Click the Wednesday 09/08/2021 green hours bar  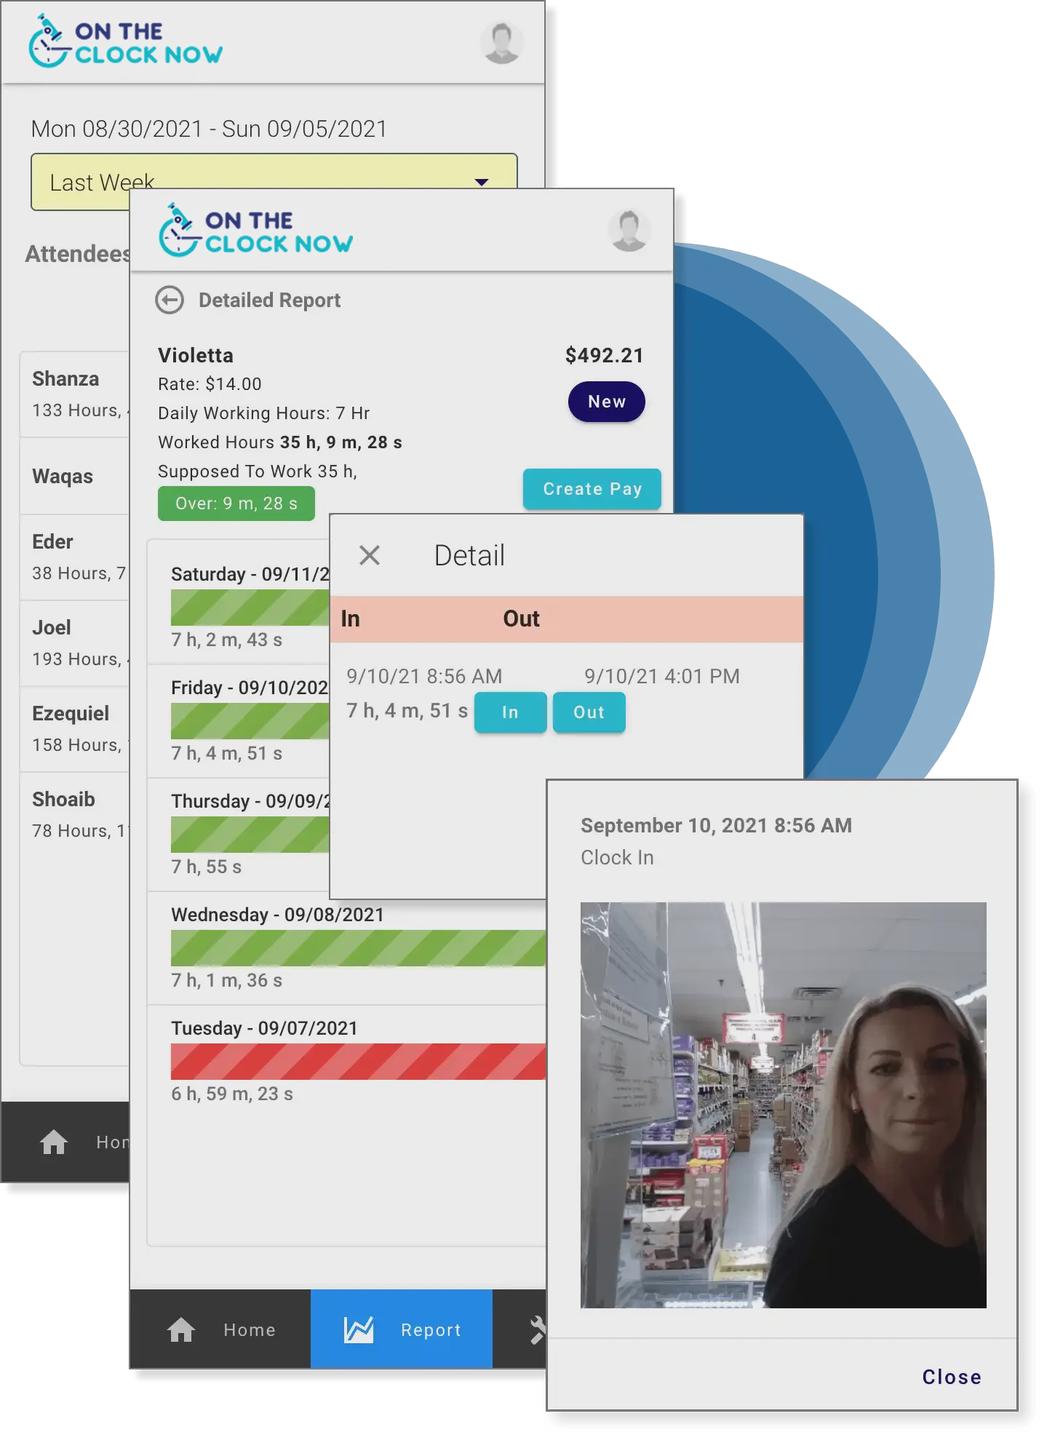358,948
